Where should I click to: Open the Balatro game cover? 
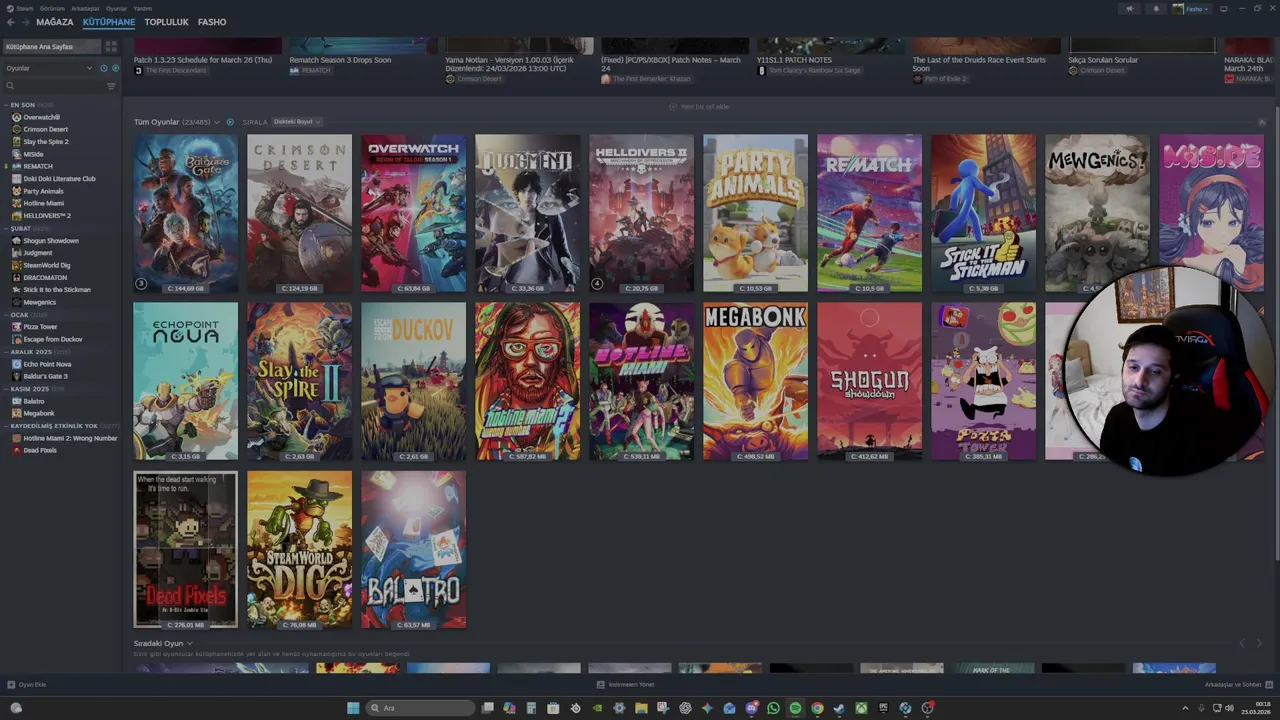click(414, 550)
